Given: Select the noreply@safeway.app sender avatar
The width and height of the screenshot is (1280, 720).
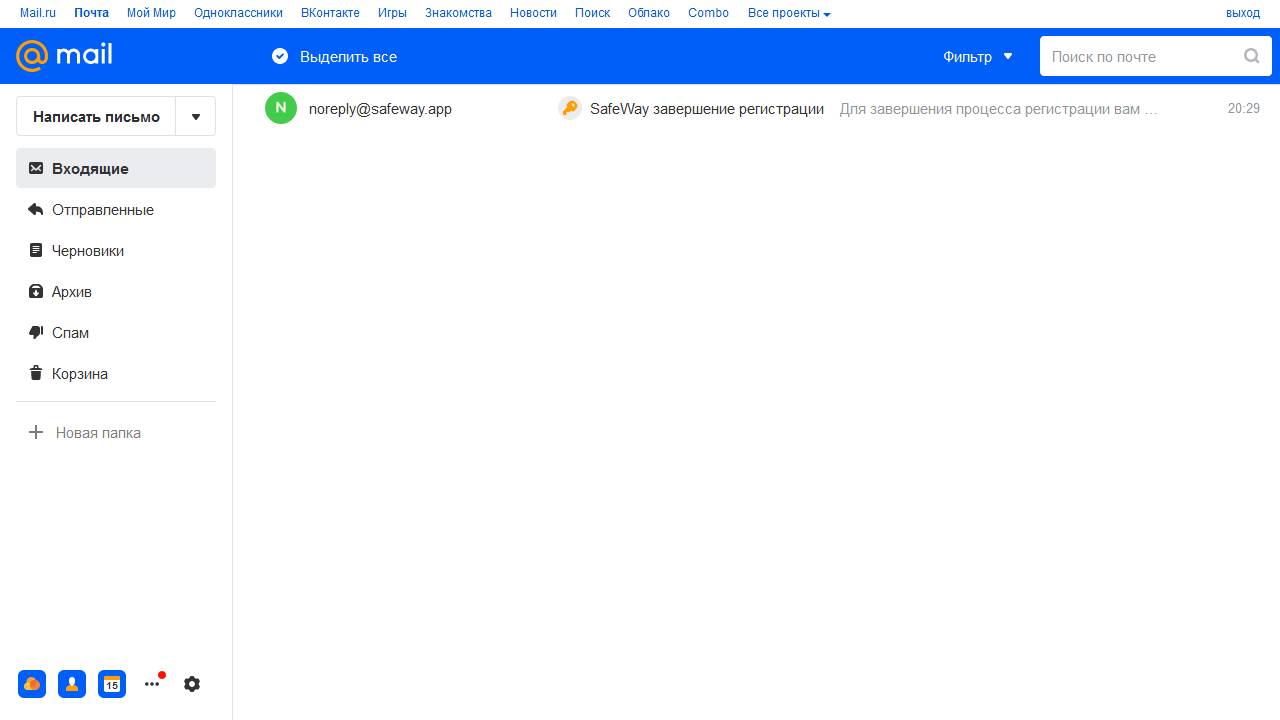Looking at the screenshot, I should (x=281, y=108).
